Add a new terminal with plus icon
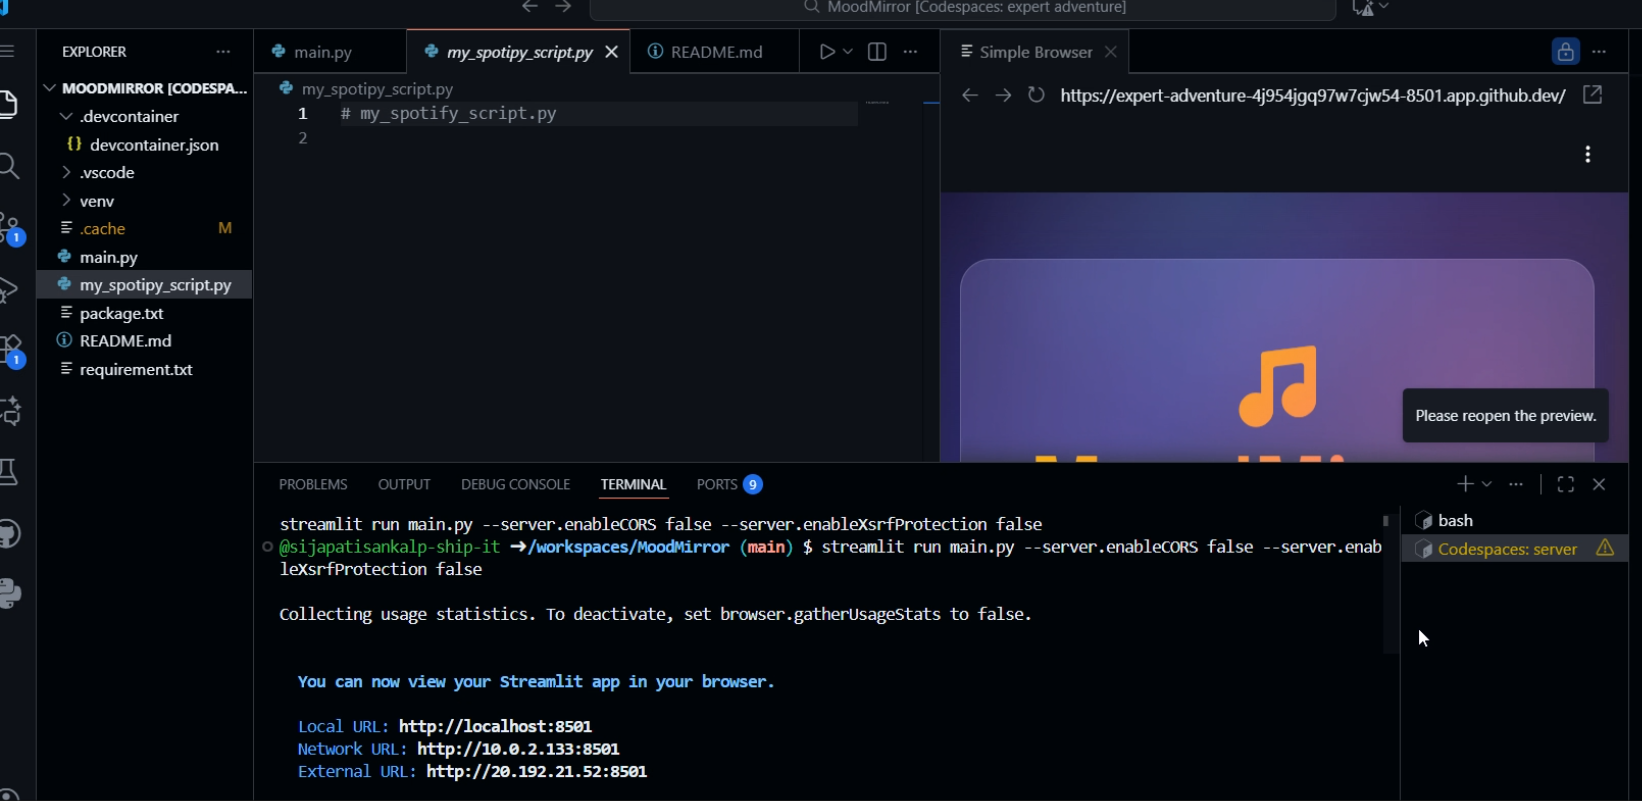Viewport: 1642px width, 801px height. click(1465, 484)
